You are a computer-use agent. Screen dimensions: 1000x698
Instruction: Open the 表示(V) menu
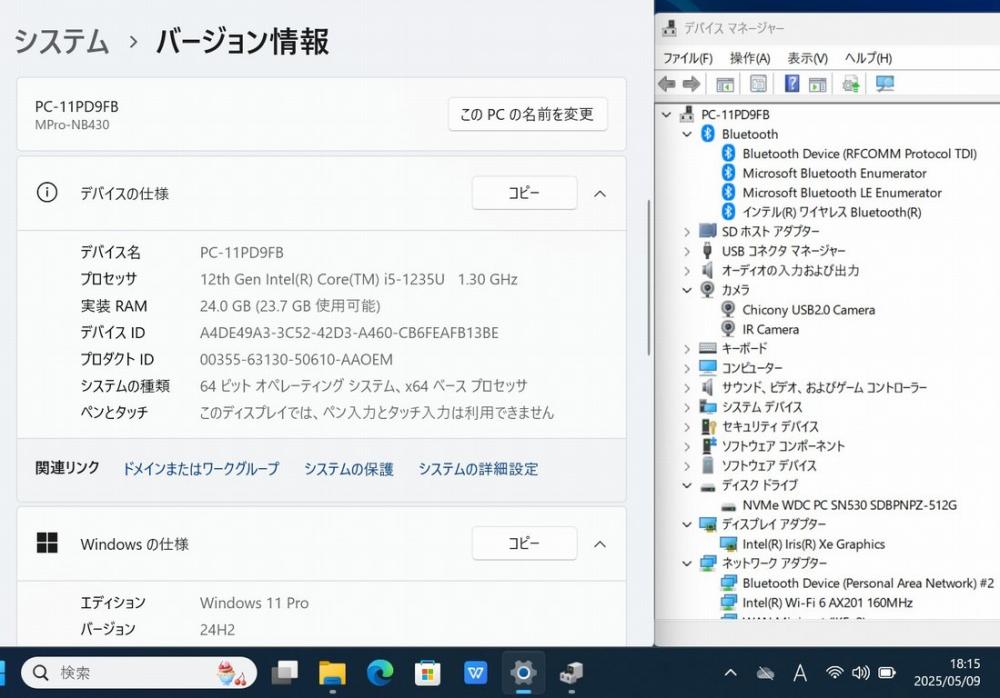(807, 58)
